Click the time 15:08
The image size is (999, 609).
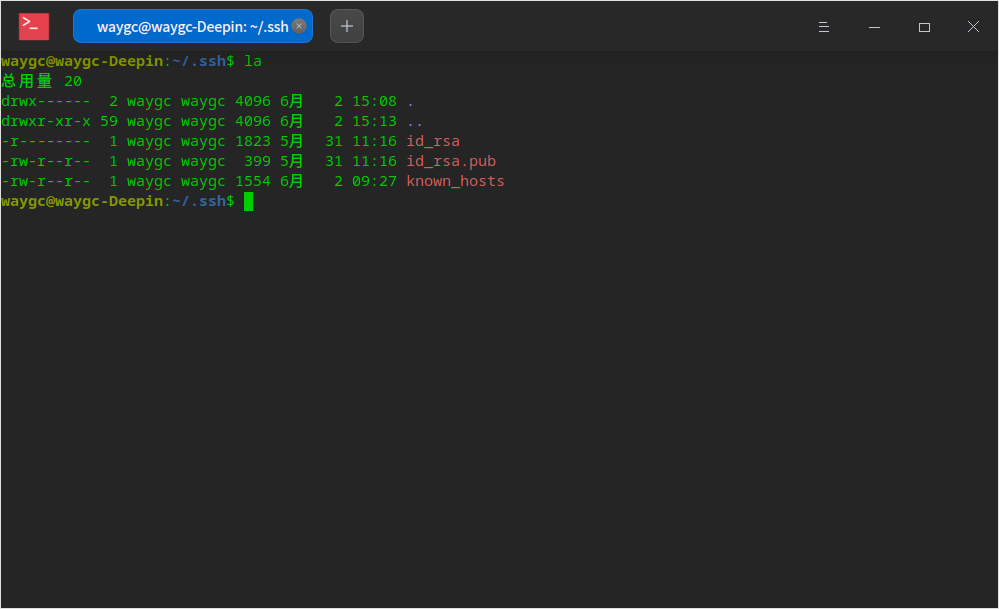tap(375, 101)
